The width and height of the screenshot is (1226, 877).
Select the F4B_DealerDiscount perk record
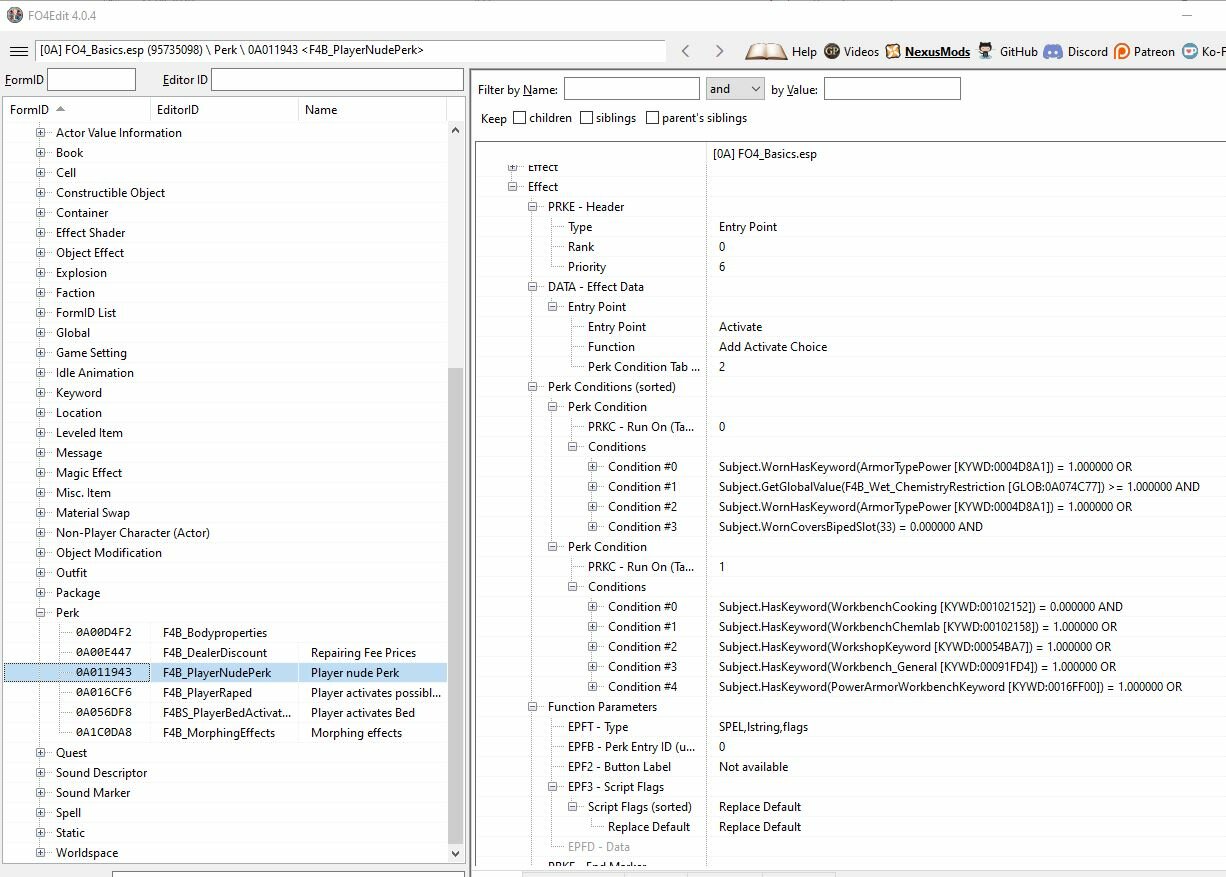click(214, 653)
